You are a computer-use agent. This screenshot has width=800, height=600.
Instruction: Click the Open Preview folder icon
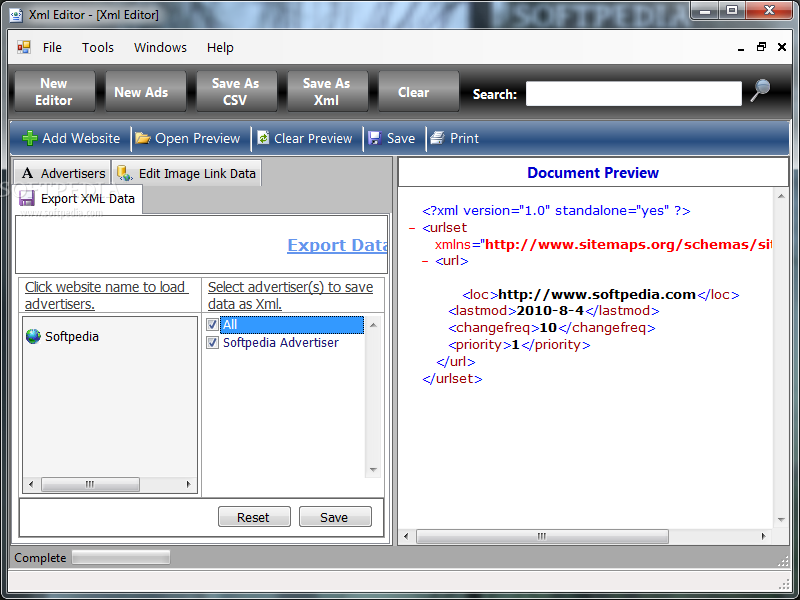(x=143, y=138)
